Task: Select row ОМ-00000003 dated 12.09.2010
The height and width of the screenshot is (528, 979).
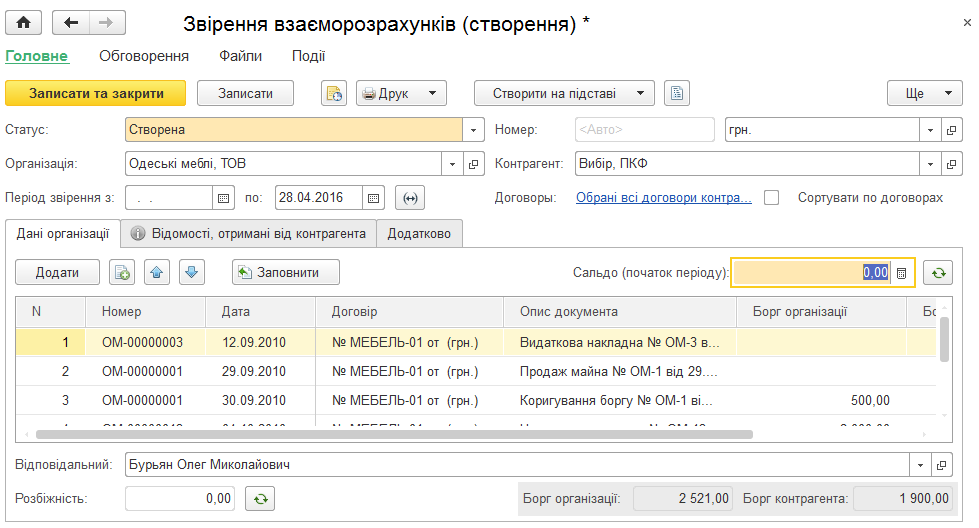Action: coord(476,342)
